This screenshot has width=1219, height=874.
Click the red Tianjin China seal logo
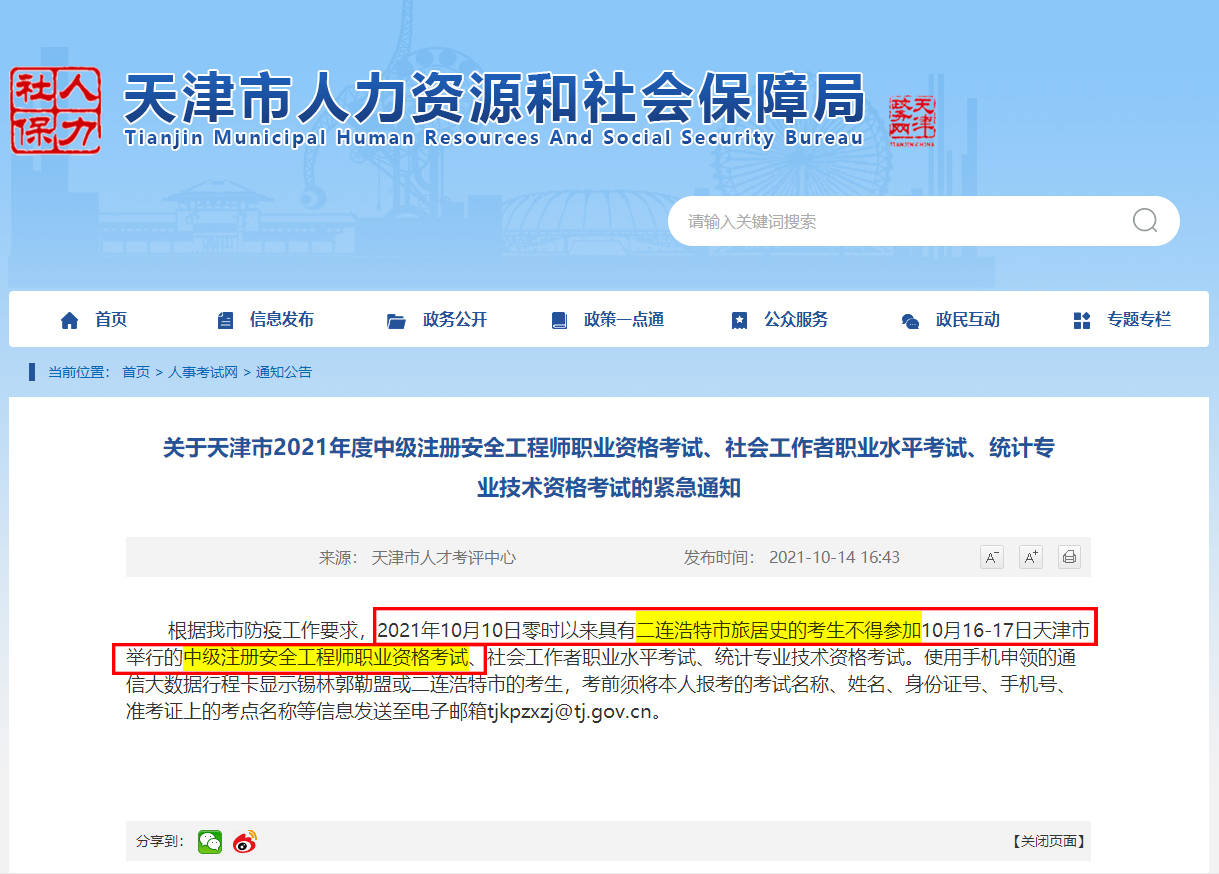point(911,122)
